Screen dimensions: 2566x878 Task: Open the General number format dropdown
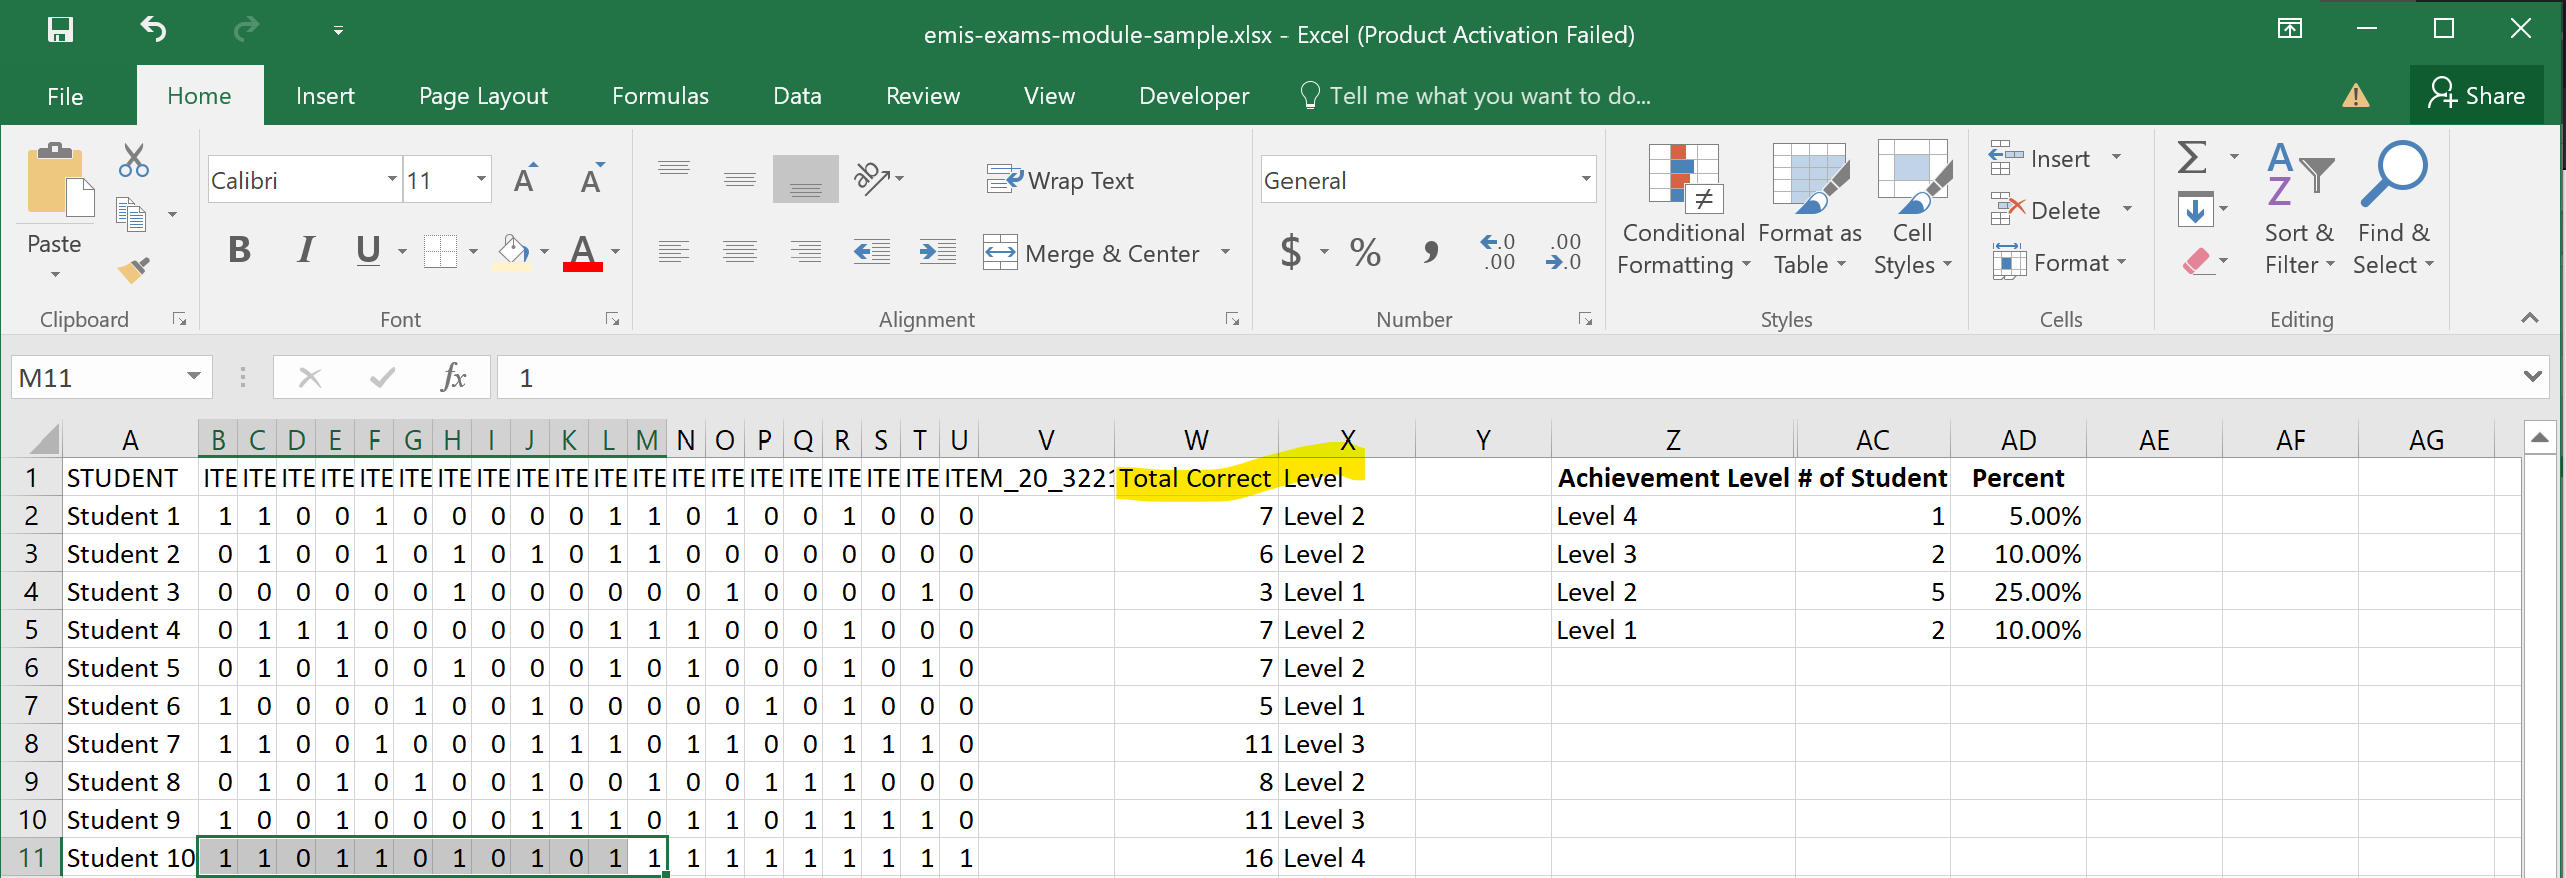pyautogui.click(x=1585, y=180)
